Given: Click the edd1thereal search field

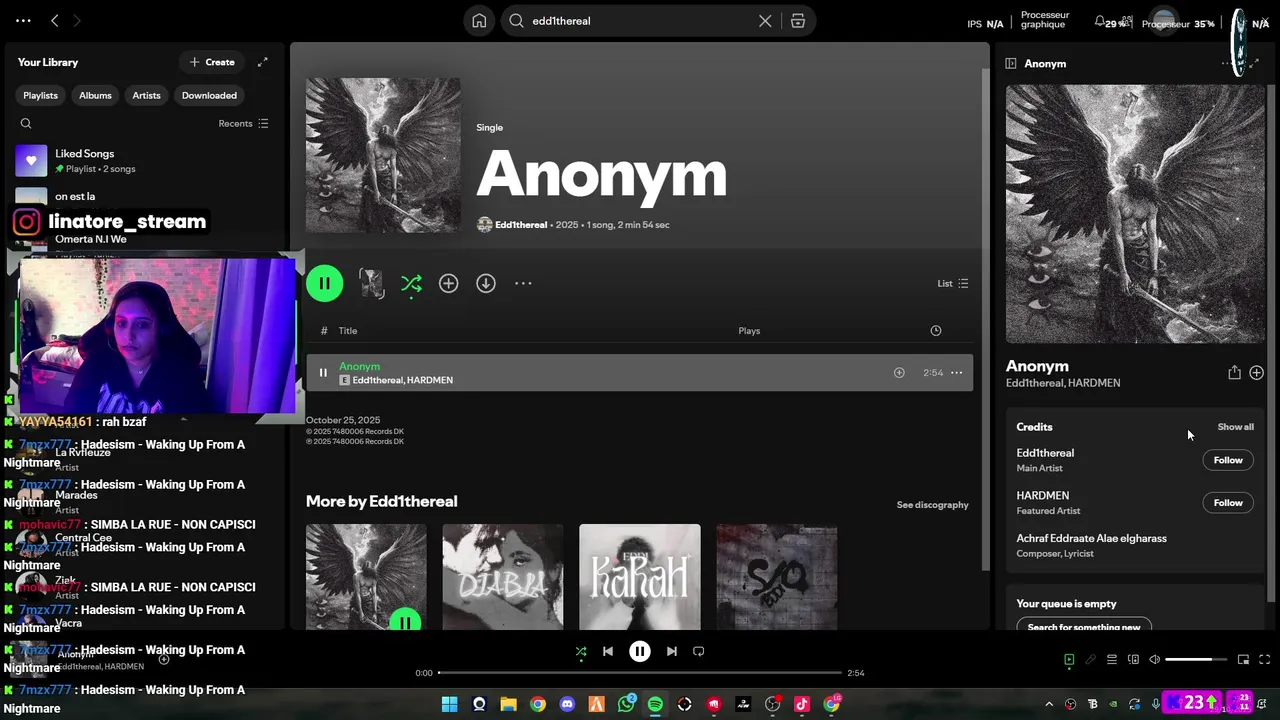Looking at the screenshot, I should (640, 21).
